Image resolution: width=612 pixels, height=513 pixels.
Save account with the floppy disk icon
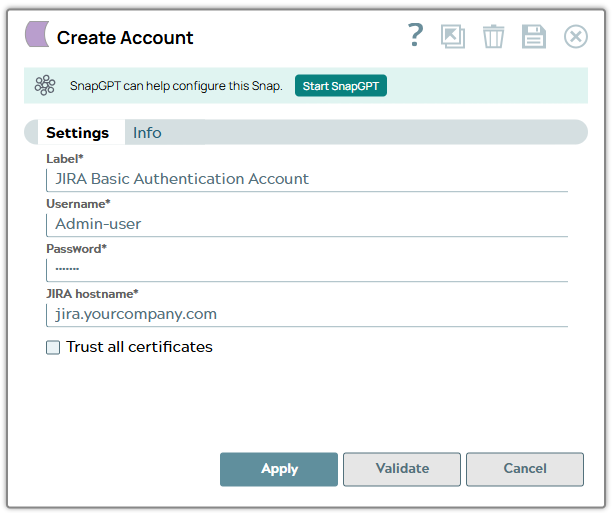[534, 37]
